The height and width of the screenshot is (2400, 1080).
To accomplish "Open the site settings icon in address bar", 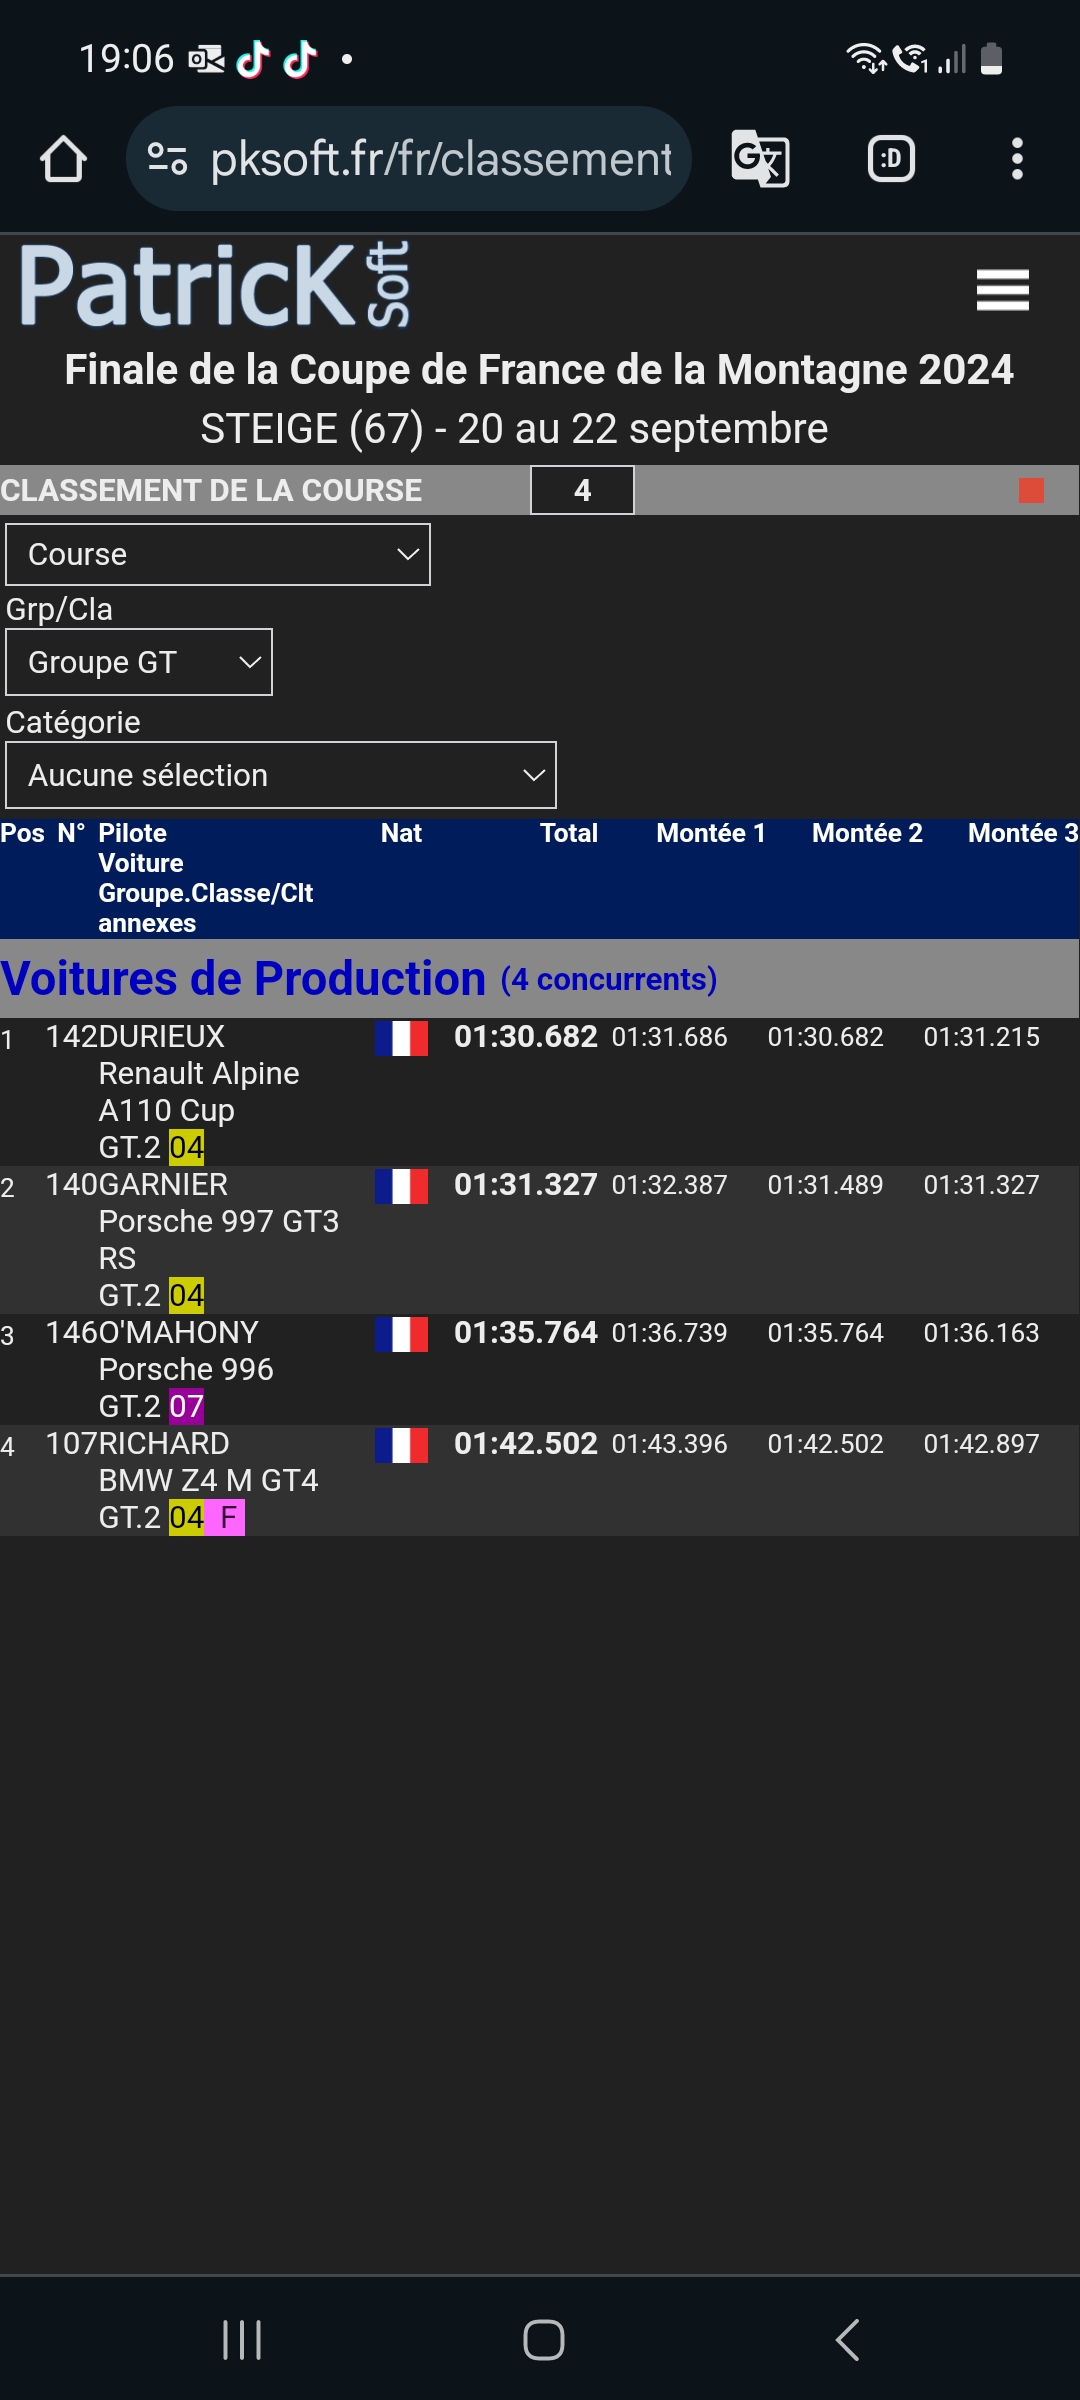I will coord(167,159).
